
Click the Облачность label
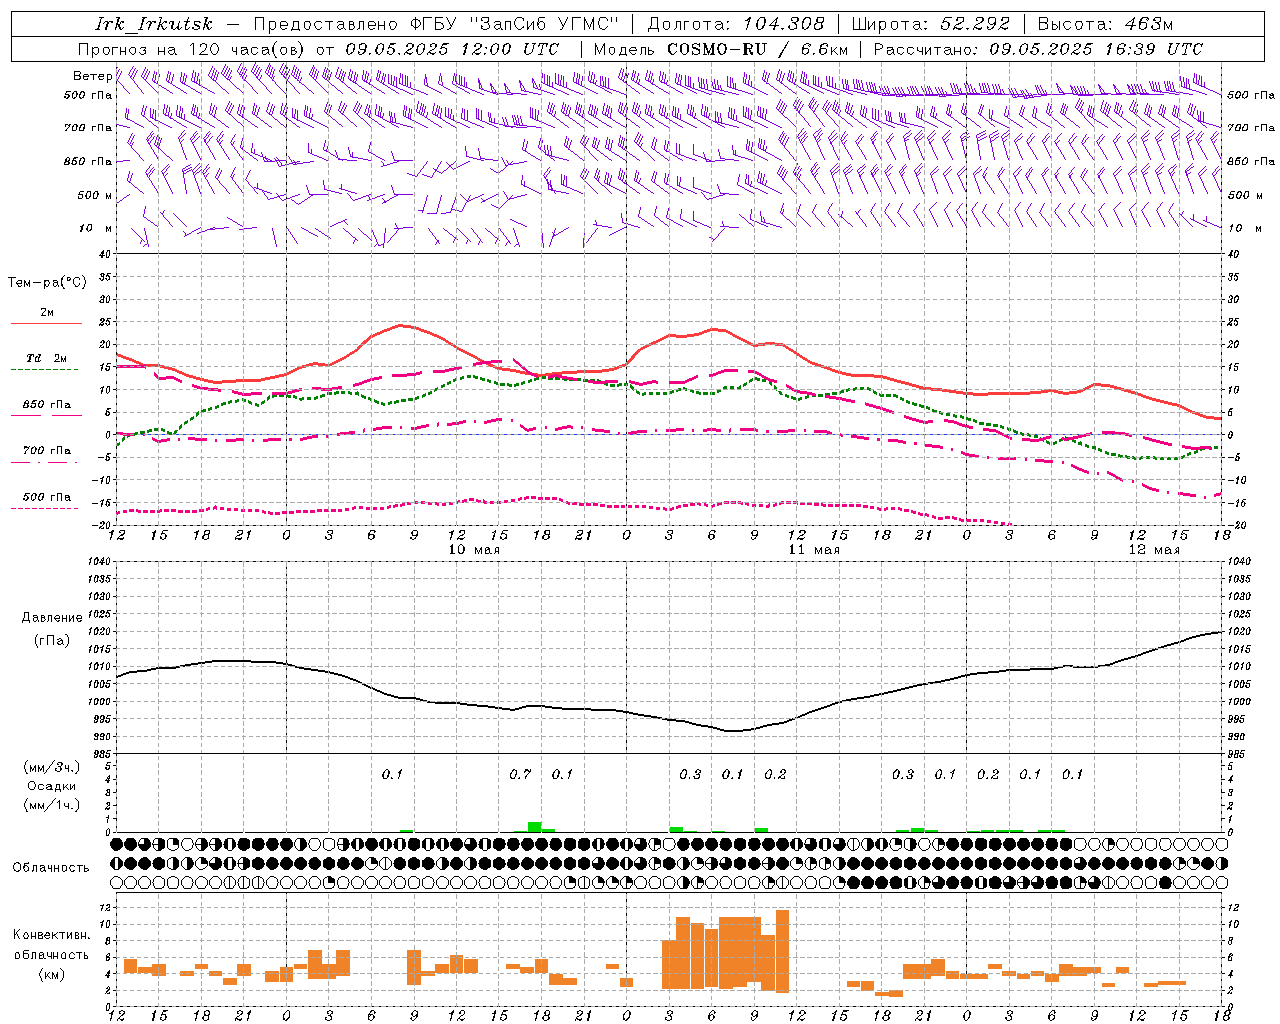tap(51, 868)
